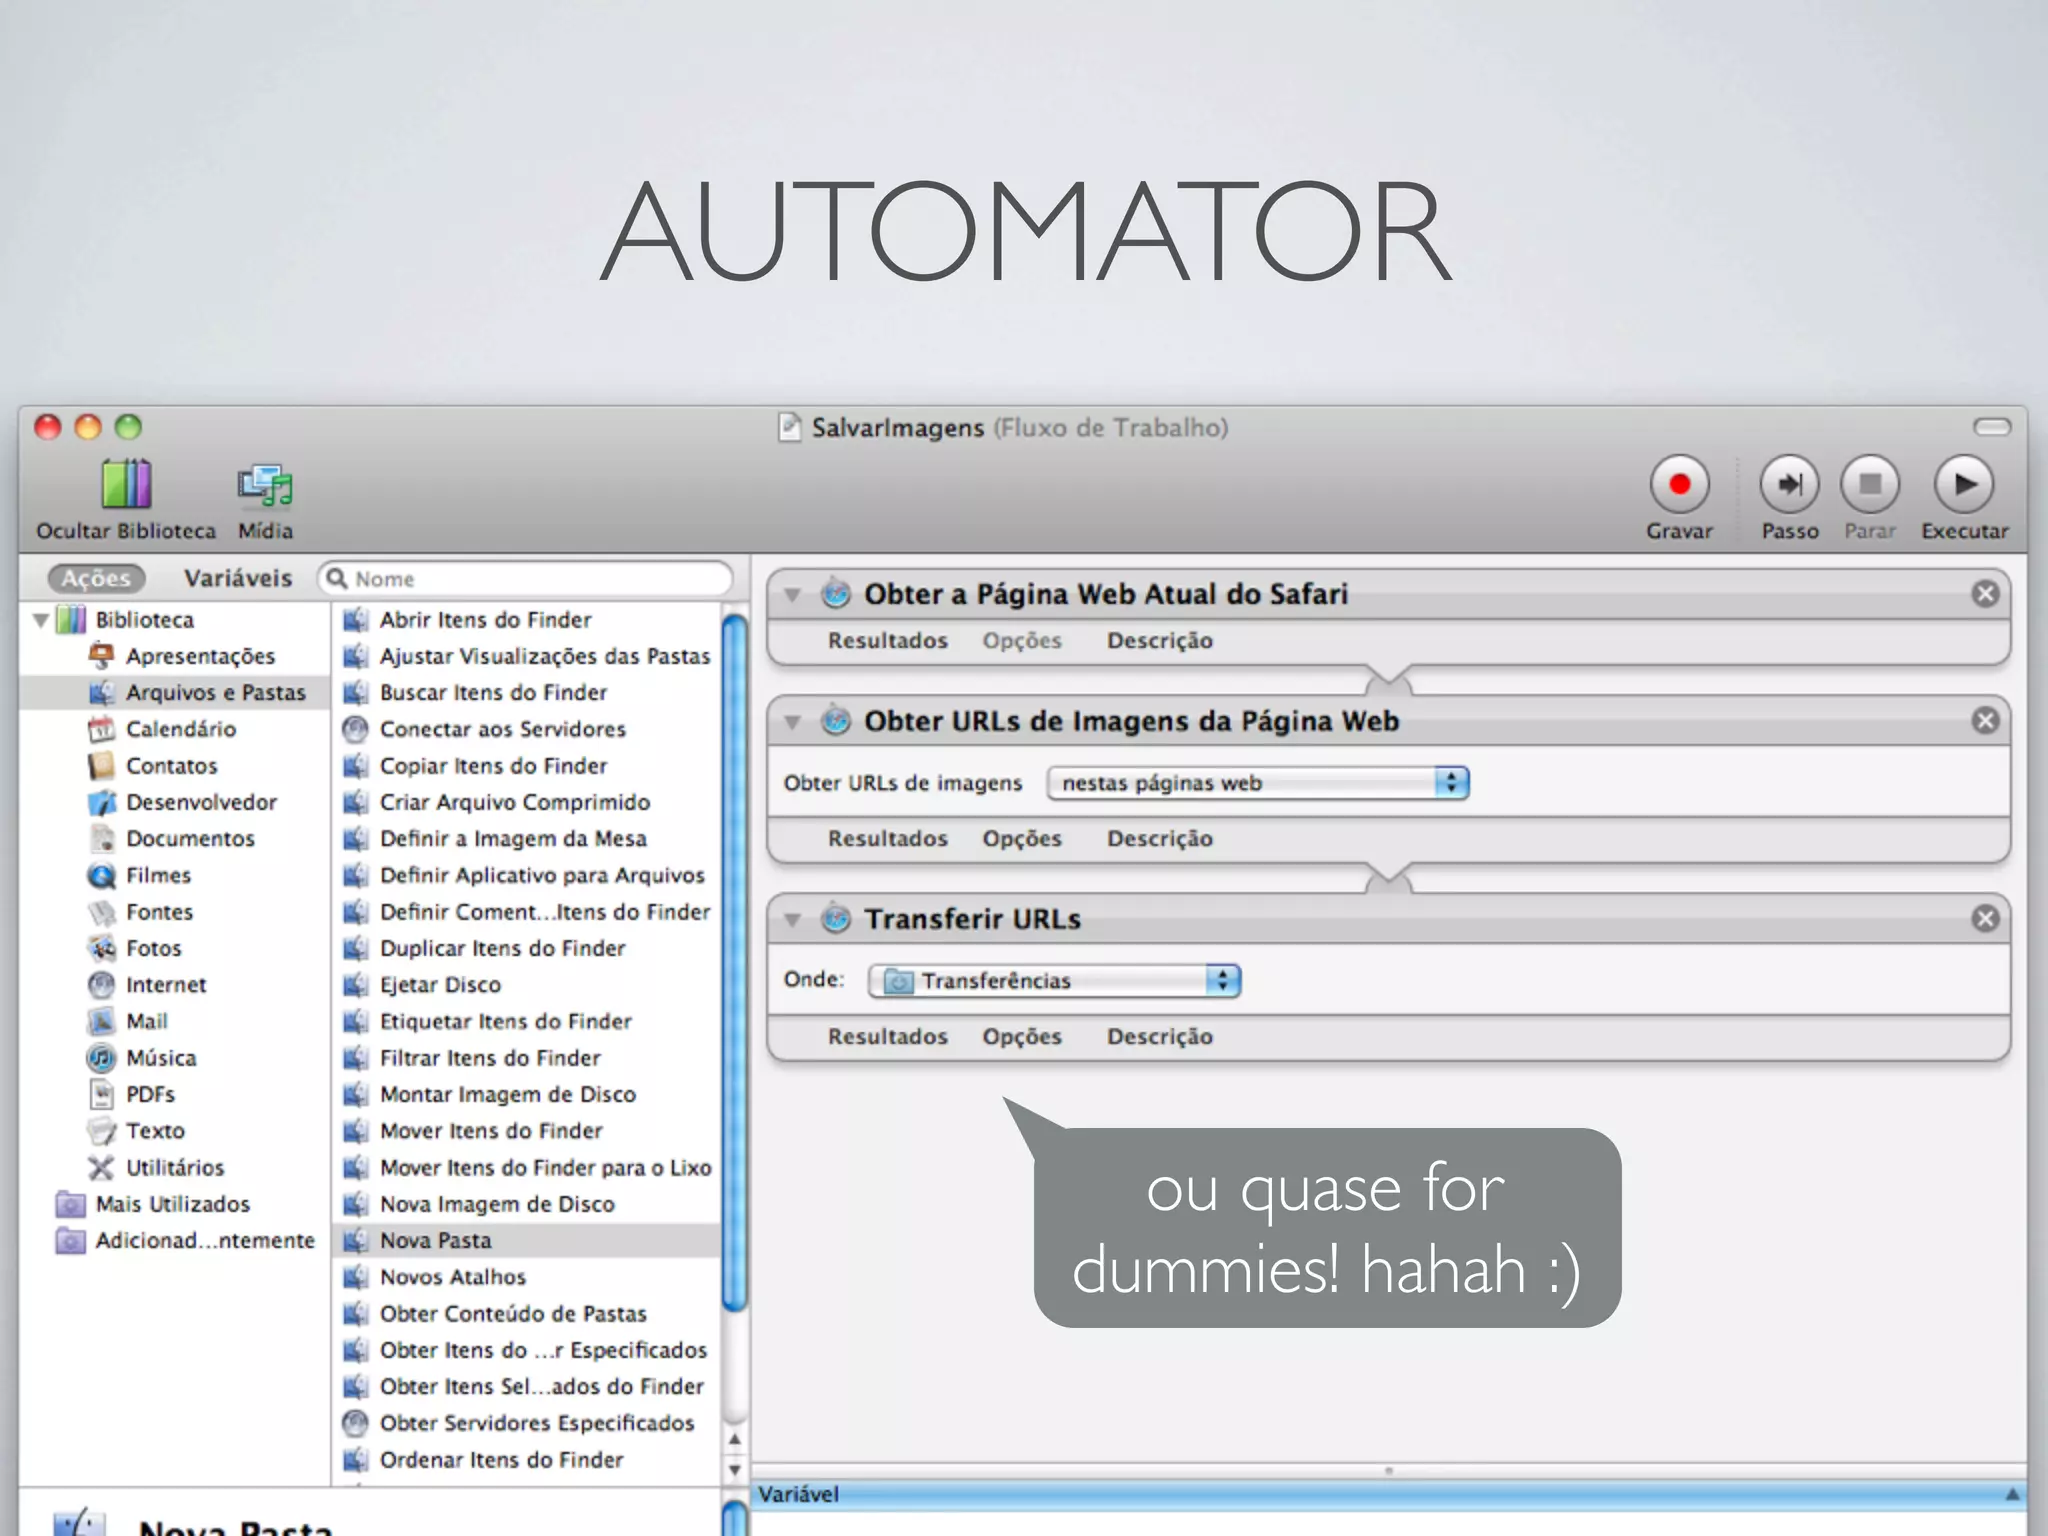Collapse the Biblioteca tree node
Image resolution: width=2048 pixels, height=1536 pixels.
41,620
